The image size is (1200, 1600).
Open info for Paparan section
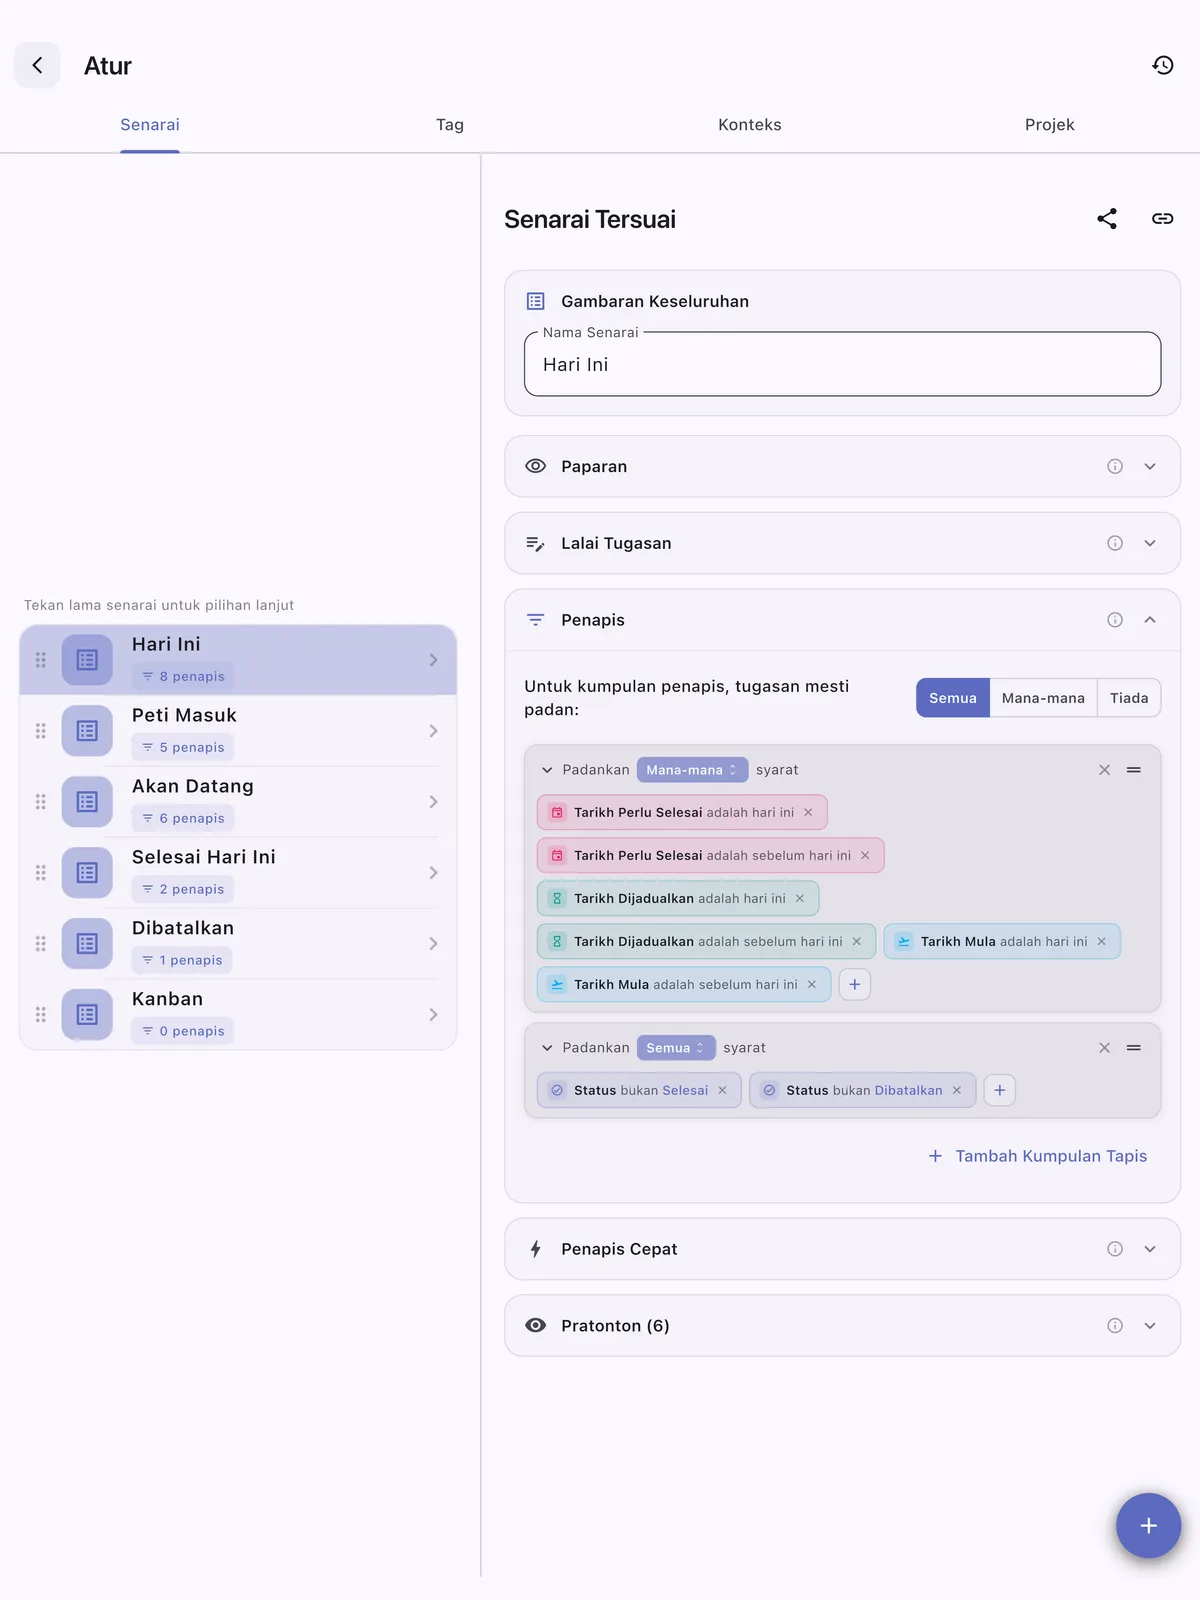tap(1115, 466)
